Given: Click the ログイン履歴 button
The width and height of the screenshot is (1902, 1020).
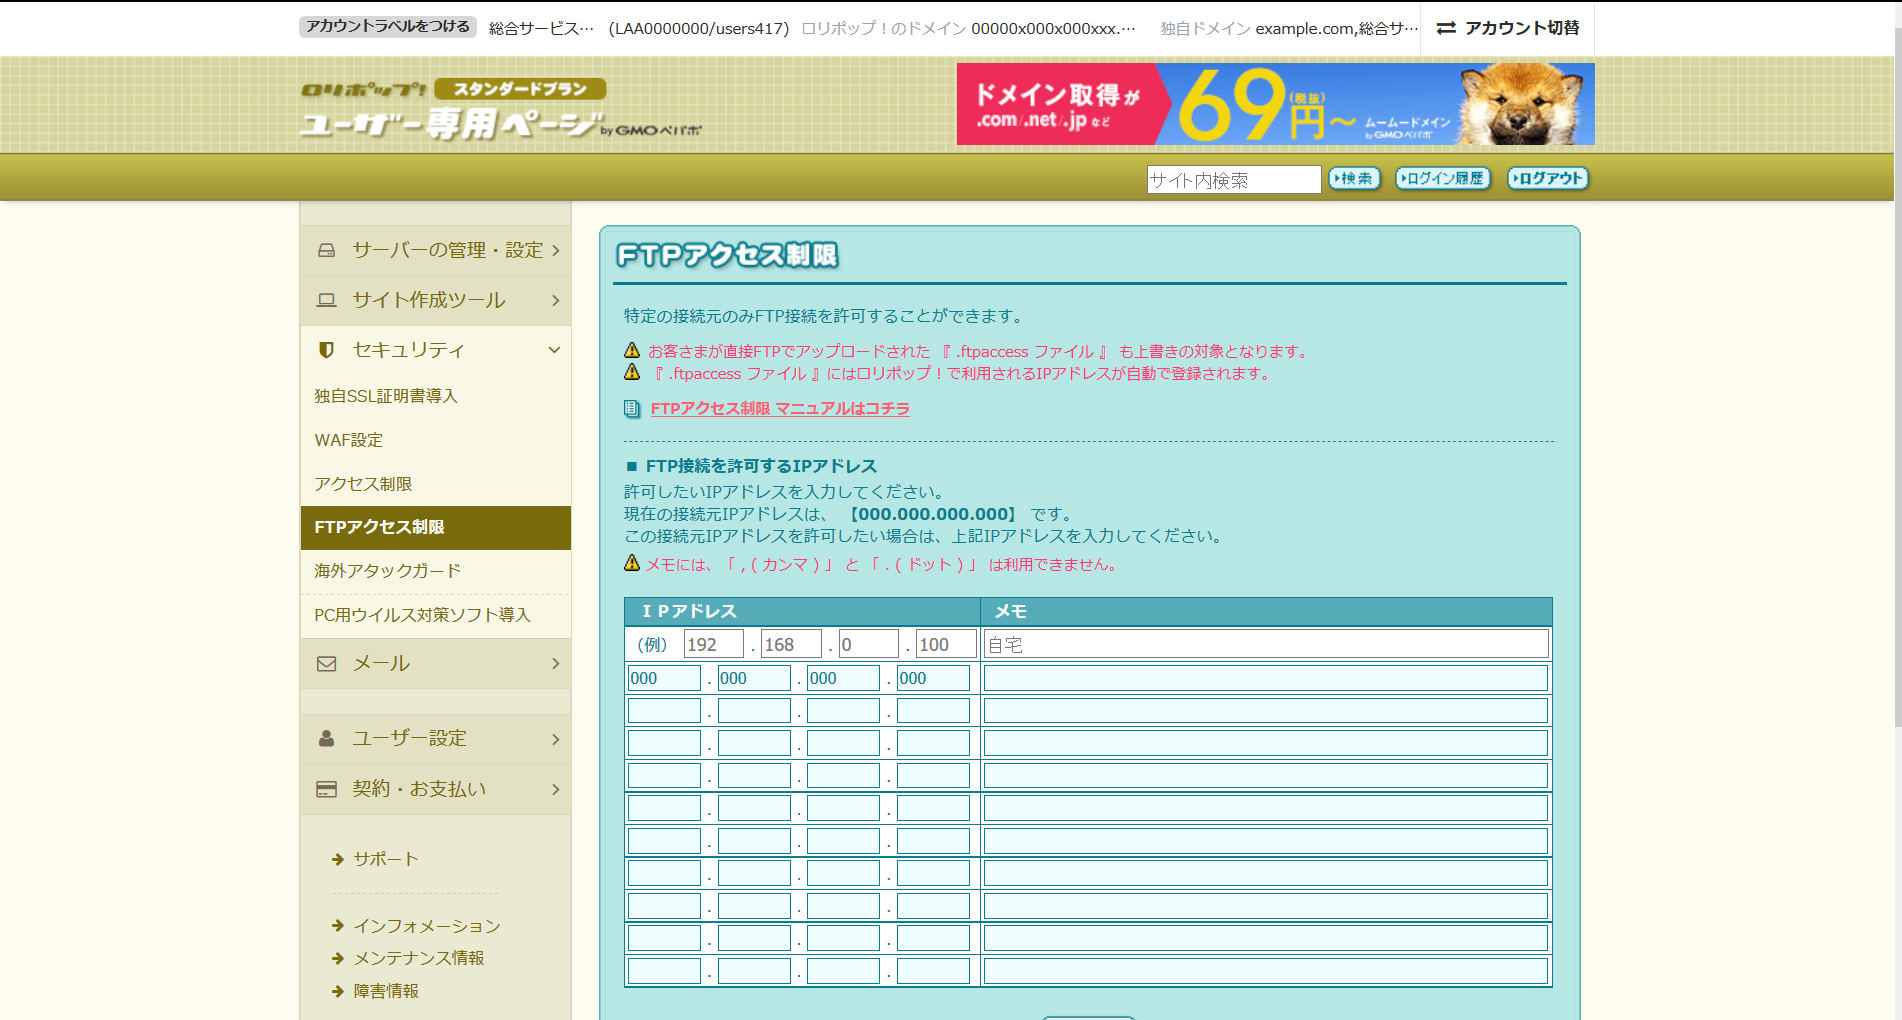Looking at the screenshot, I should click(x=1443, y=179).
